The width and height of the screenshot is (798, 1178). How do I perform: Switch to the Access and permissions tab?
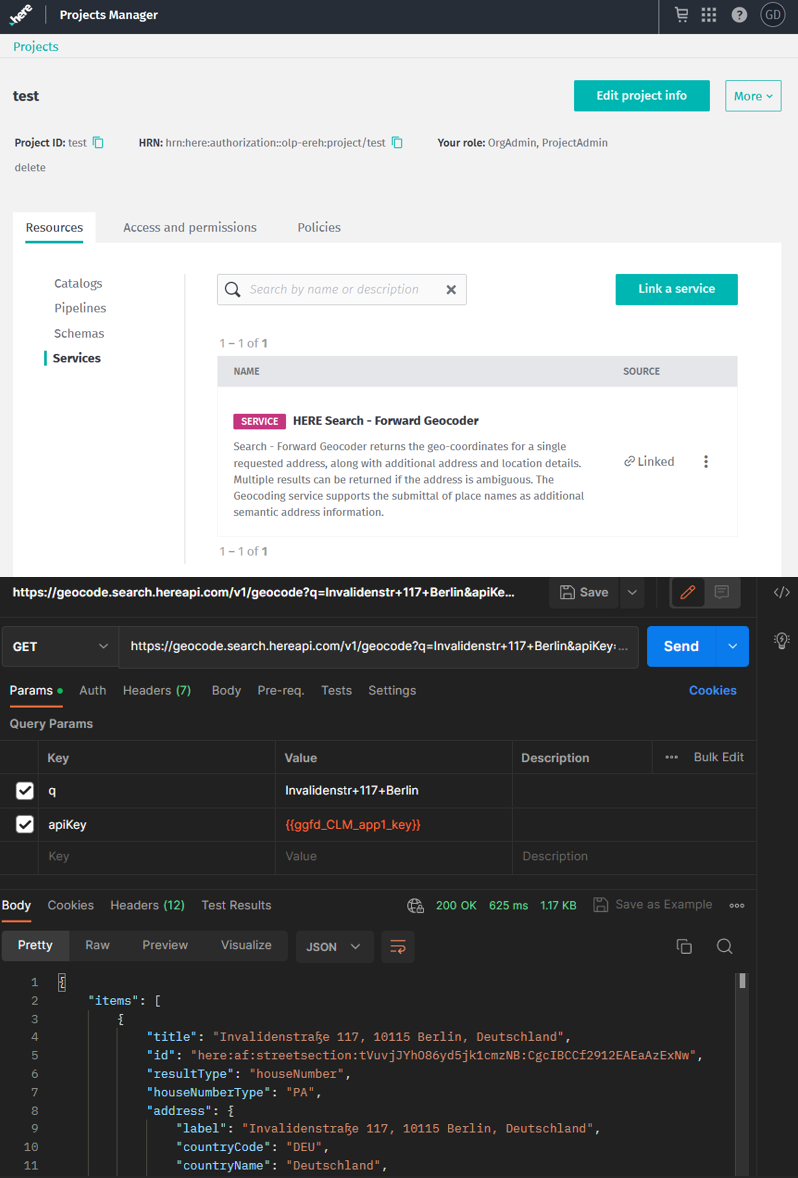190,227
